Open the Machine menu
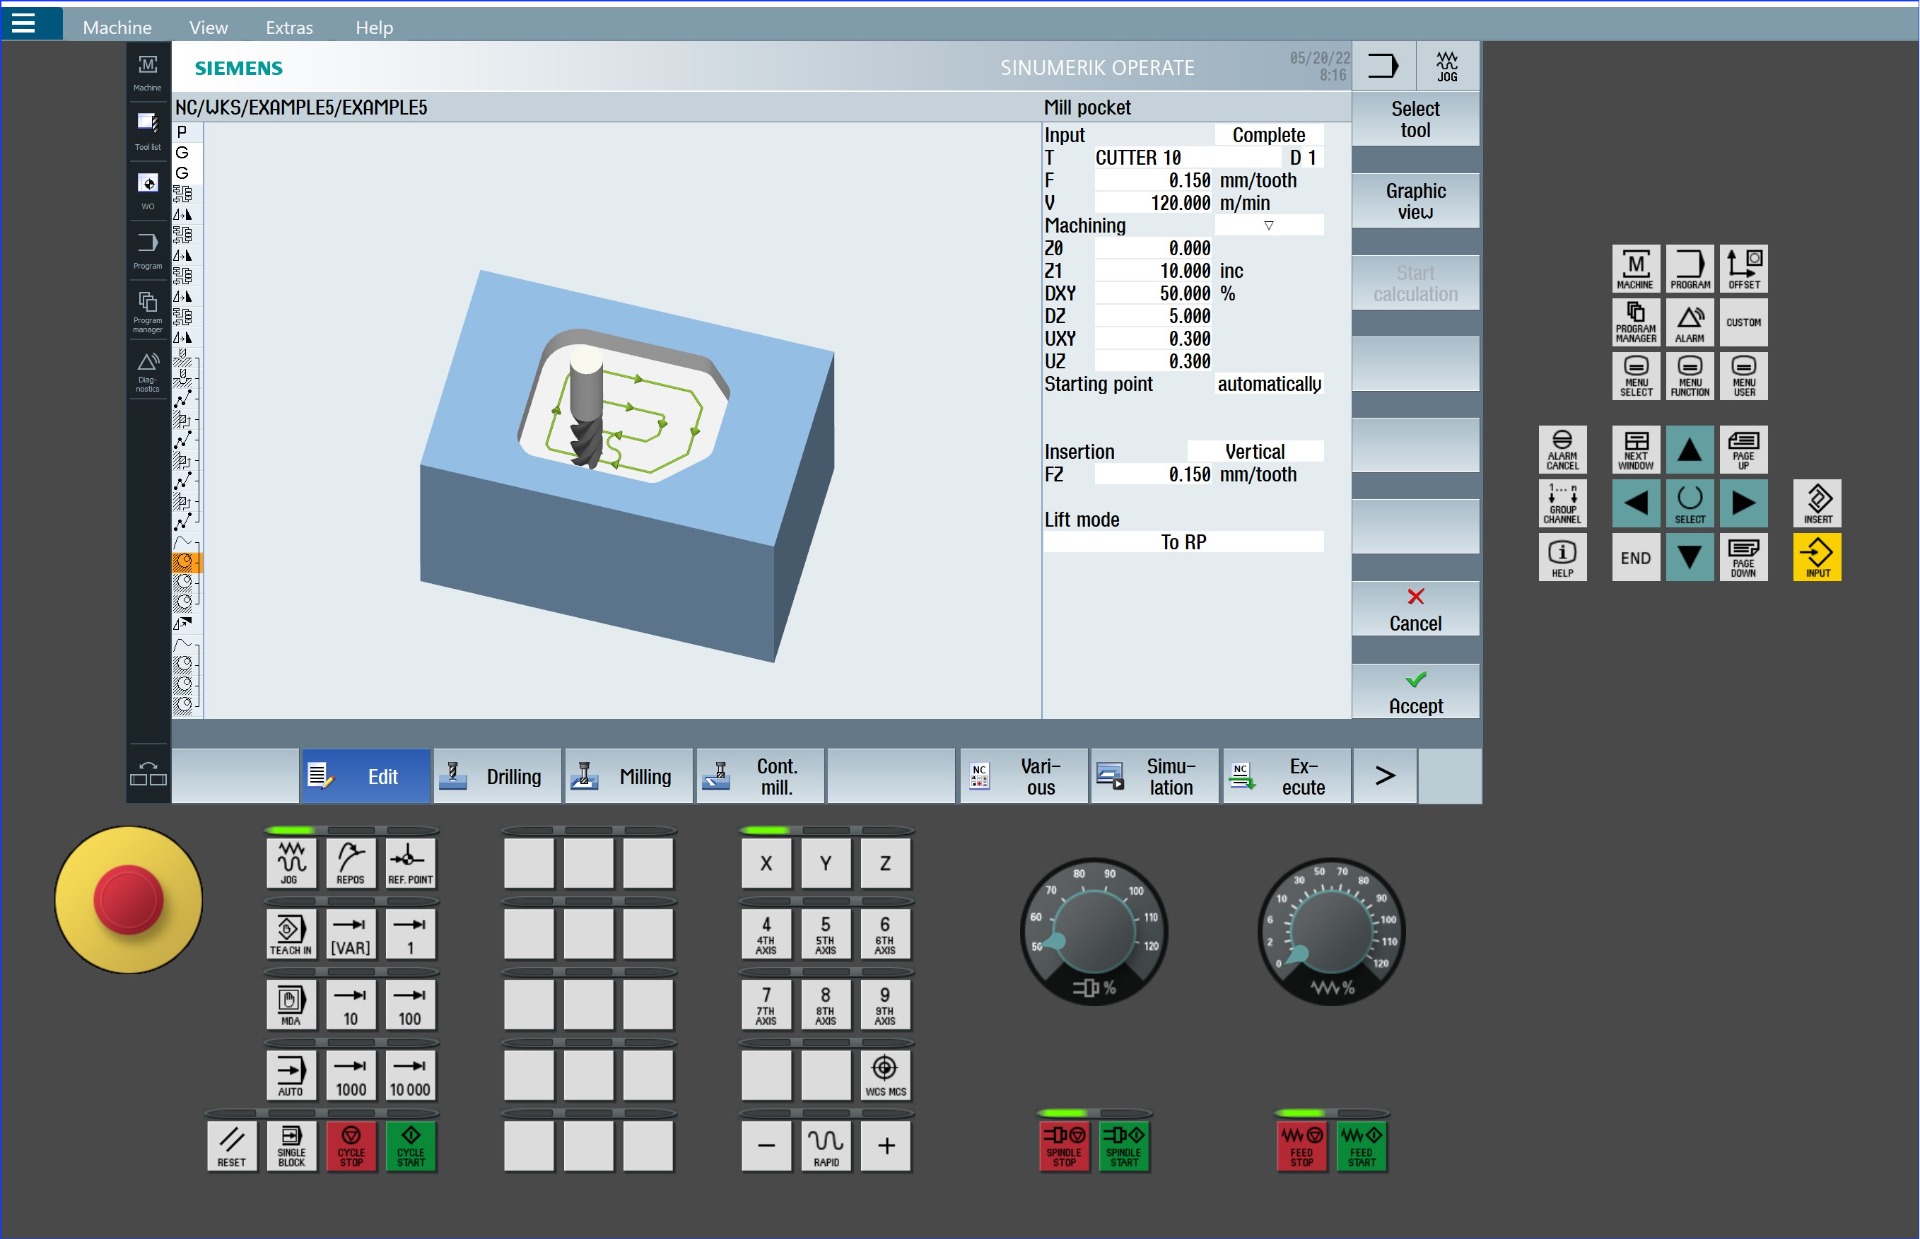Image resolution: width=1920 pixels, height=1239 pixels. (x=117, y=27)
